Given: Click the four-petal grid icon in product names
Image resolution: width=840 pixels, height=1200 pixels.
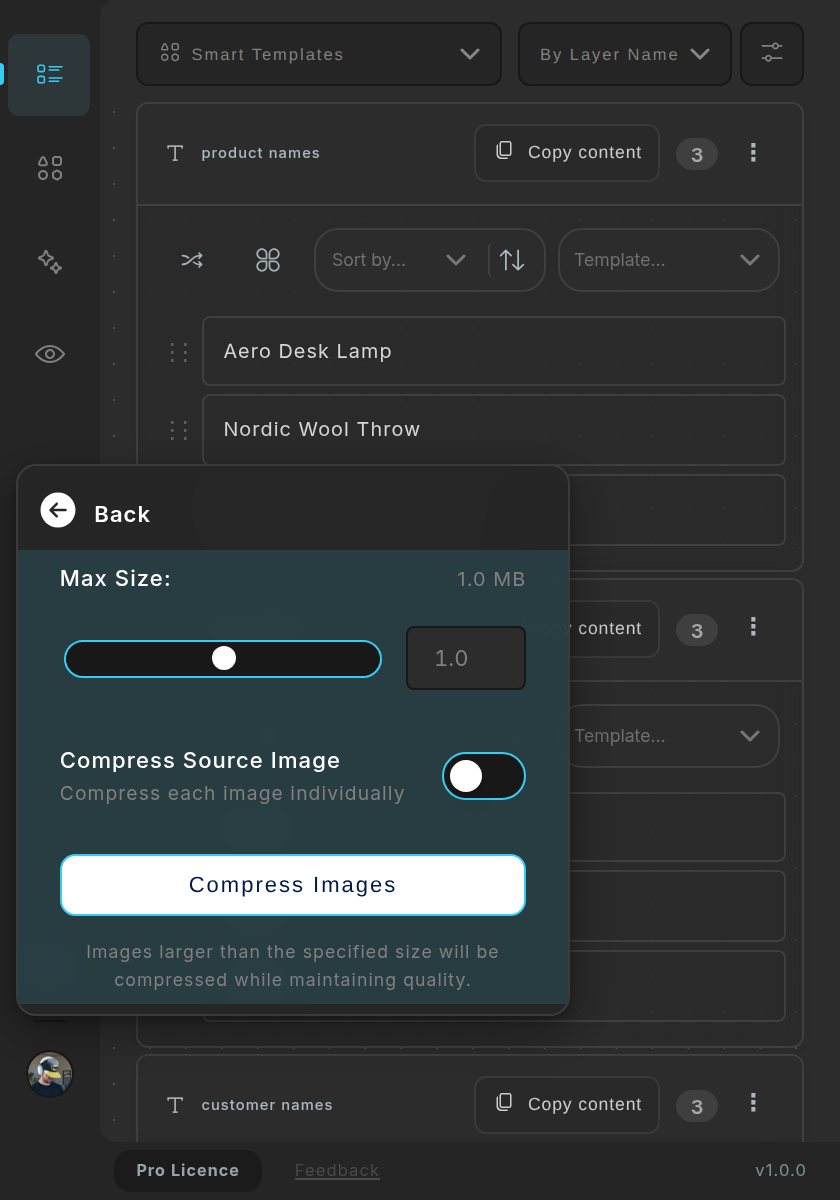Looking at the screenshot, I should pos(268,260).
